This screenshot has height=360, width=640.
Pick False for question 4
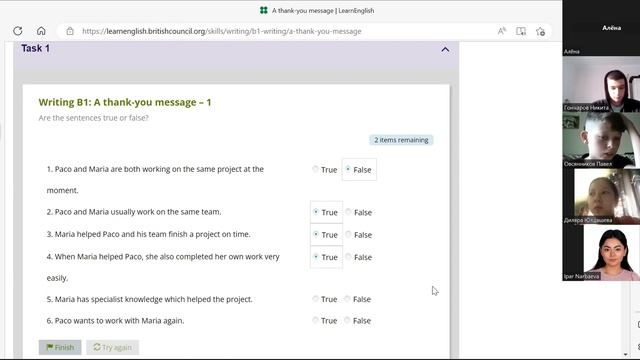tap(348, 256)
